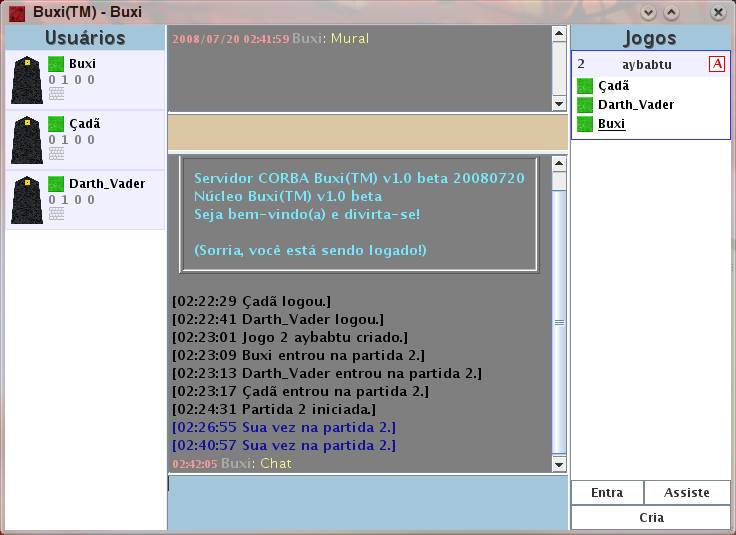Click green square beside Darth_Vader in Jogos list
Image resolution: width=736 pixels, height=535 pixels.
pyautogui.click(x=585, y=105)
